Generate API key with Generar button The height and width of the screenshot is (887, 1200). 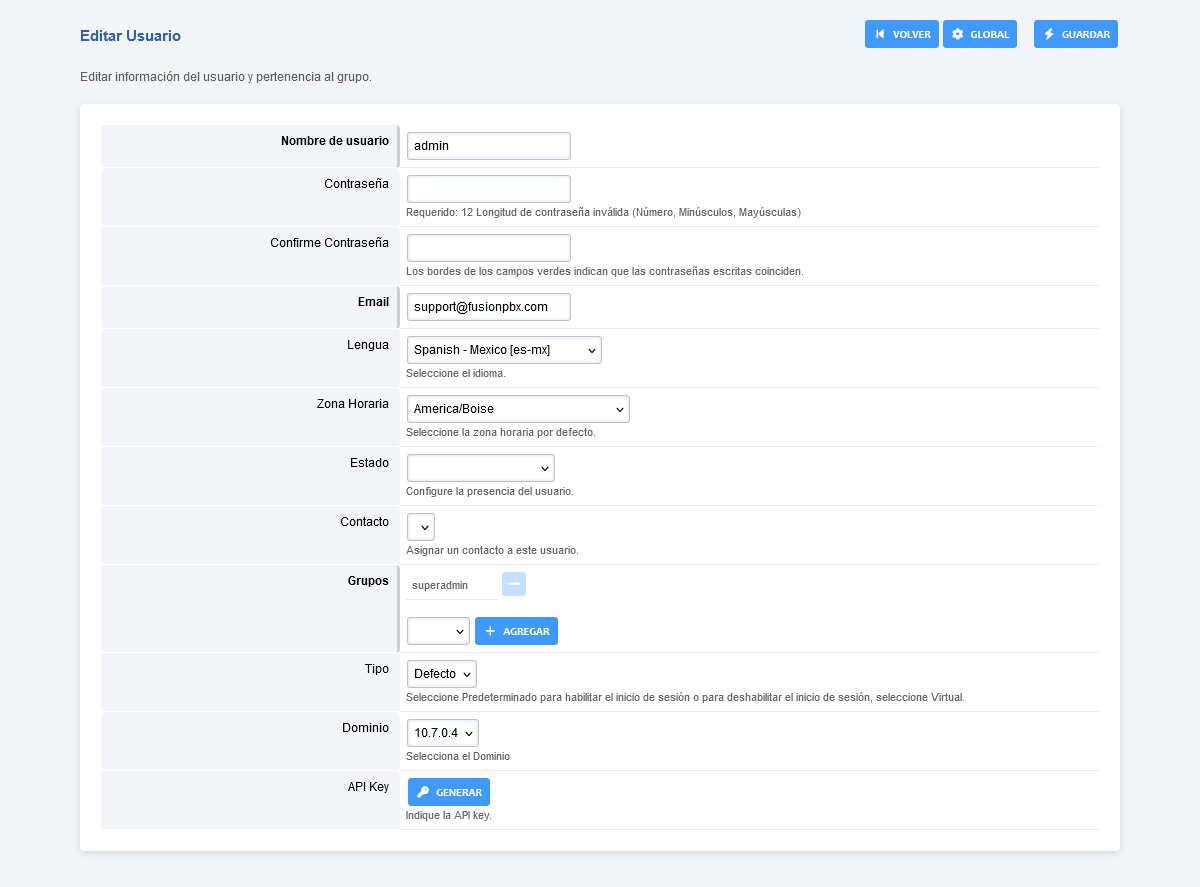coord(448,792)
